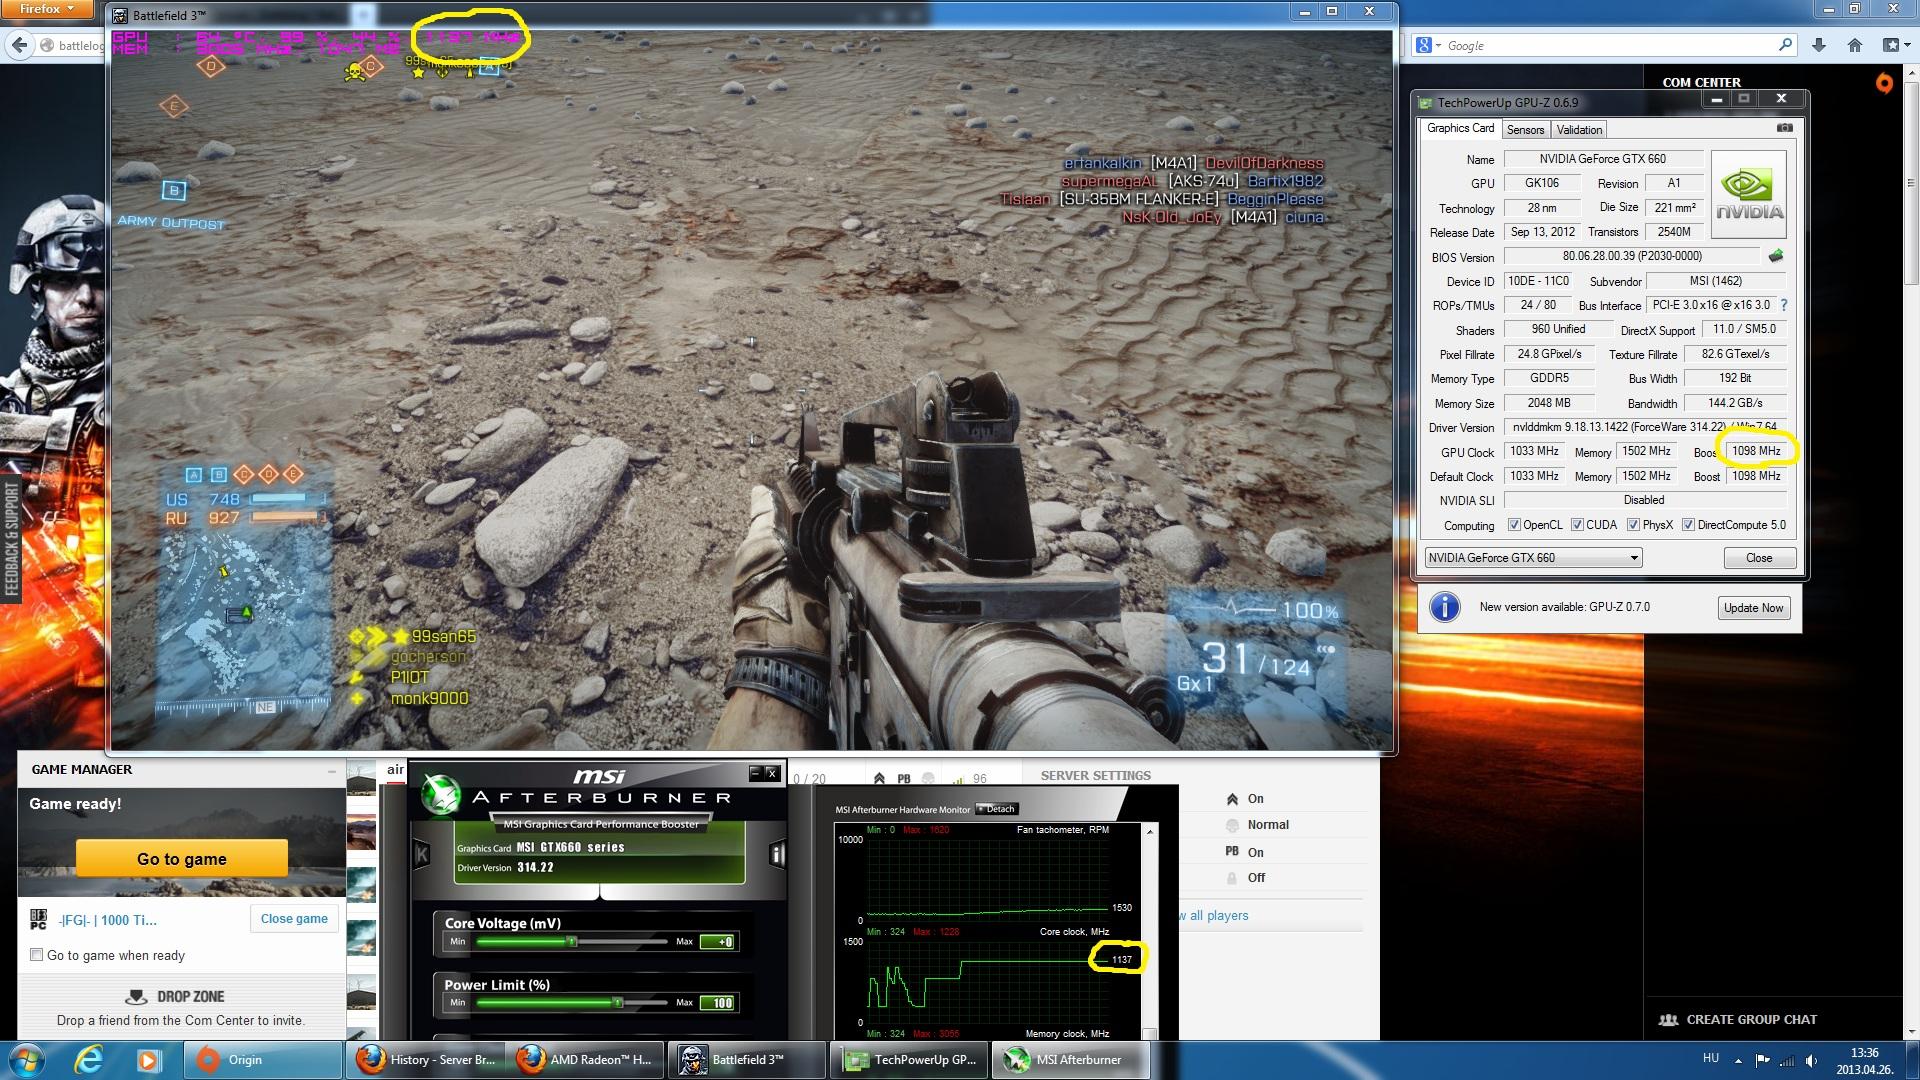
Task: Switch to the Sensors tab
Action: (1525, 130)
